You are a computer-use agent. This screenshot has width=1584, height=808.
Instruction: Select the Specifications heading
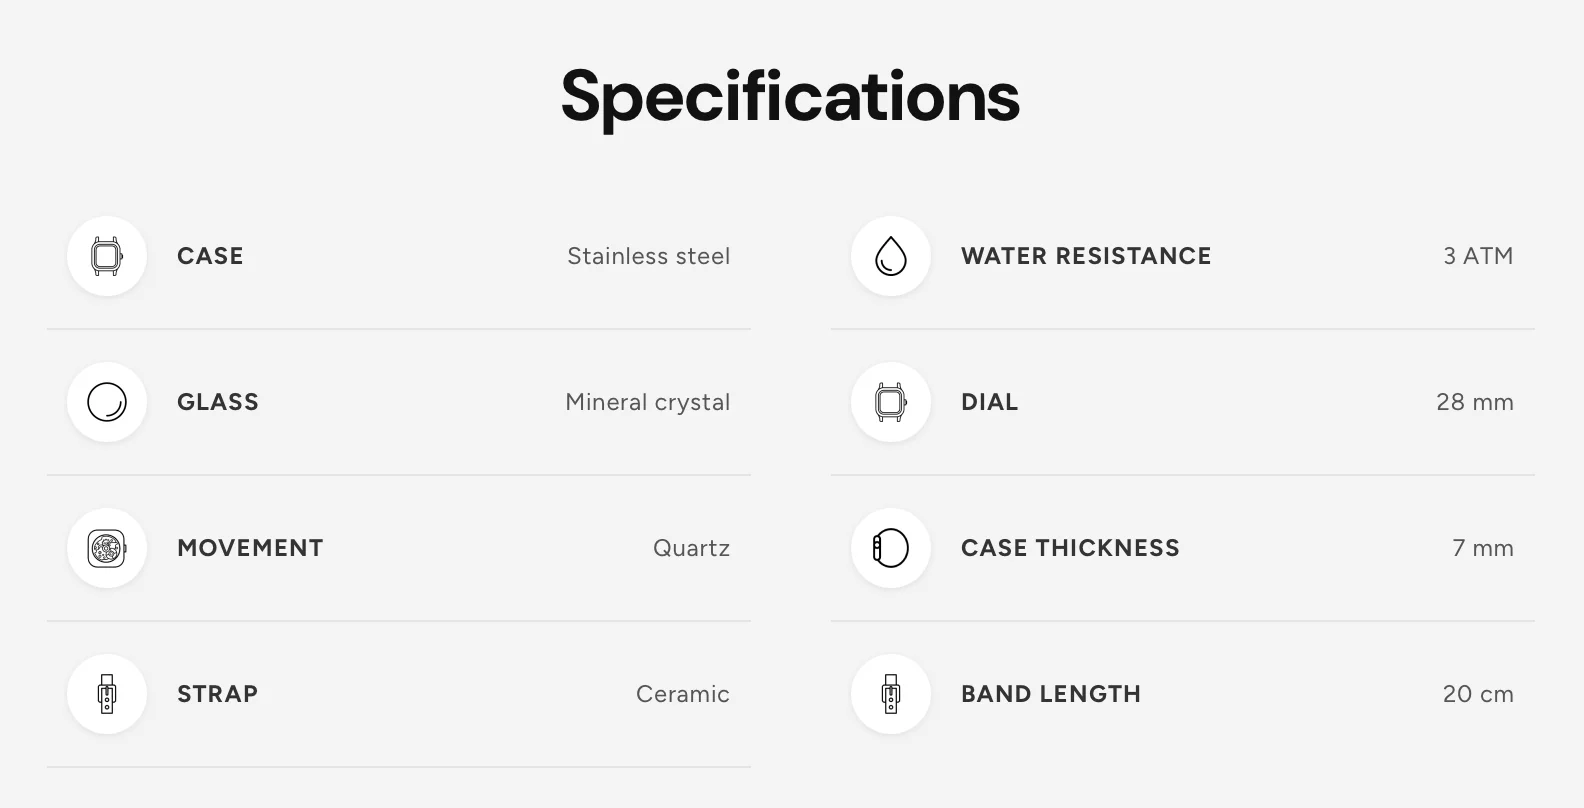coord(790,98)
